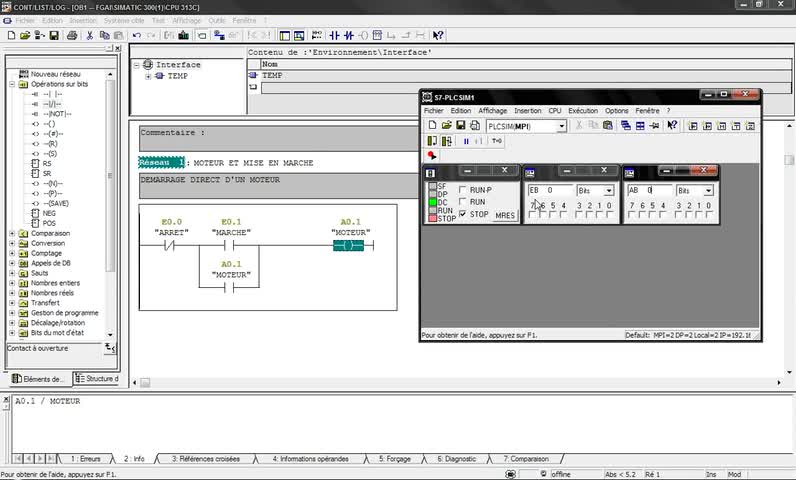Collapse the Interface tree node
Screen dimensions: 796x480
[137, 65]
